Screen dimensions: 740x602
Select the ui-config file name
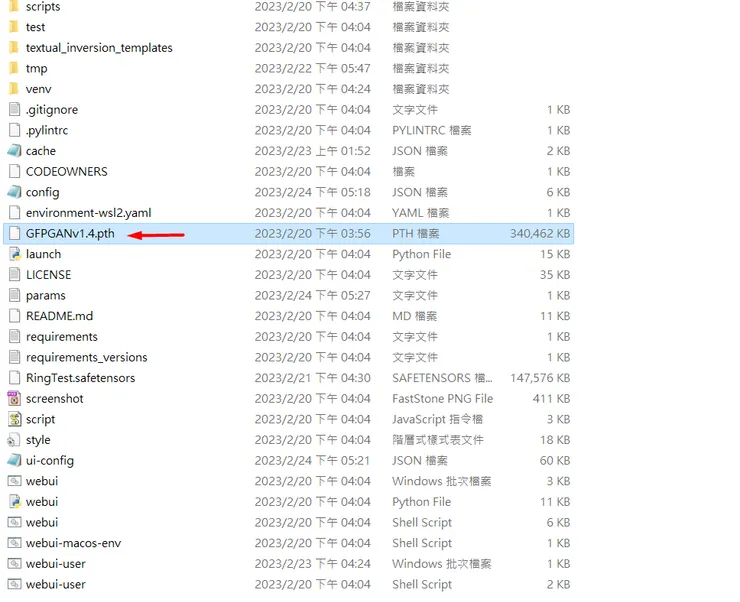50,460
